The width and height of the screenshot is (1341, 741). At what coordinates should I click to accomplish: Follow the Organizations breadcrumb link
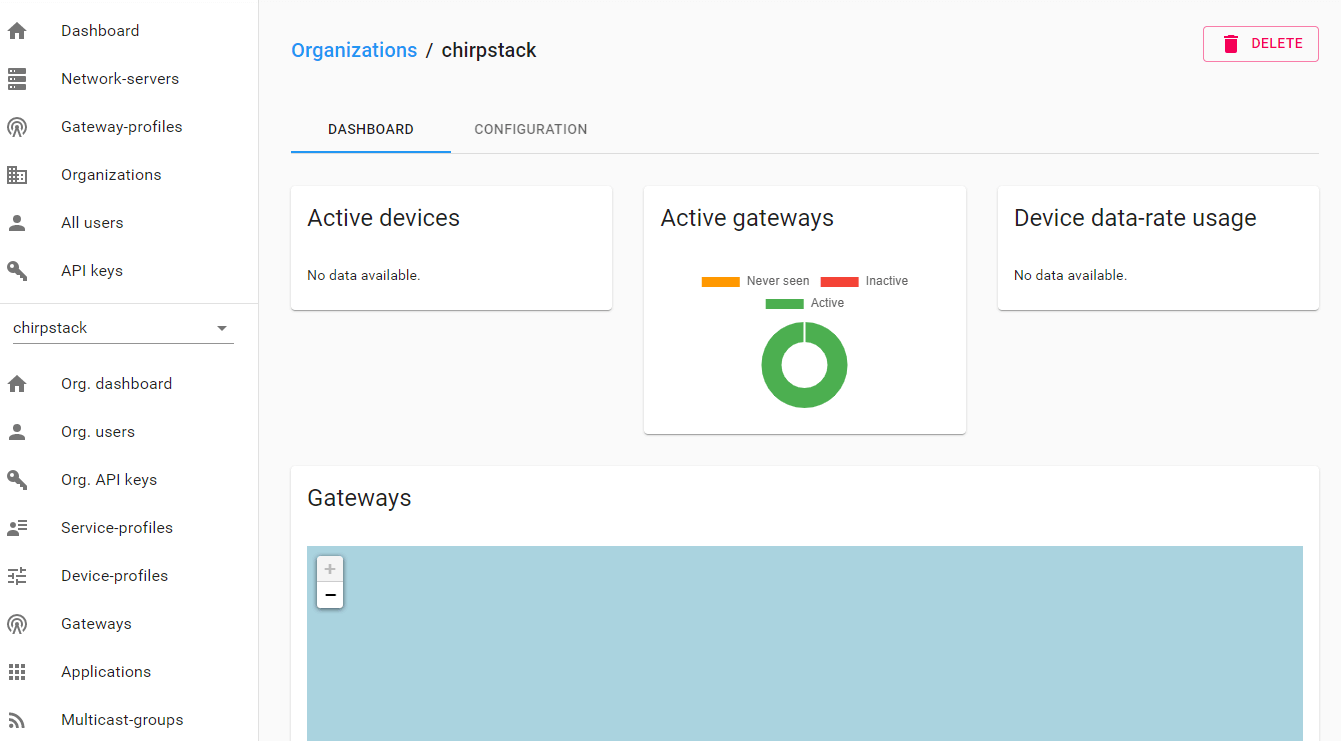tap(354, 50)
